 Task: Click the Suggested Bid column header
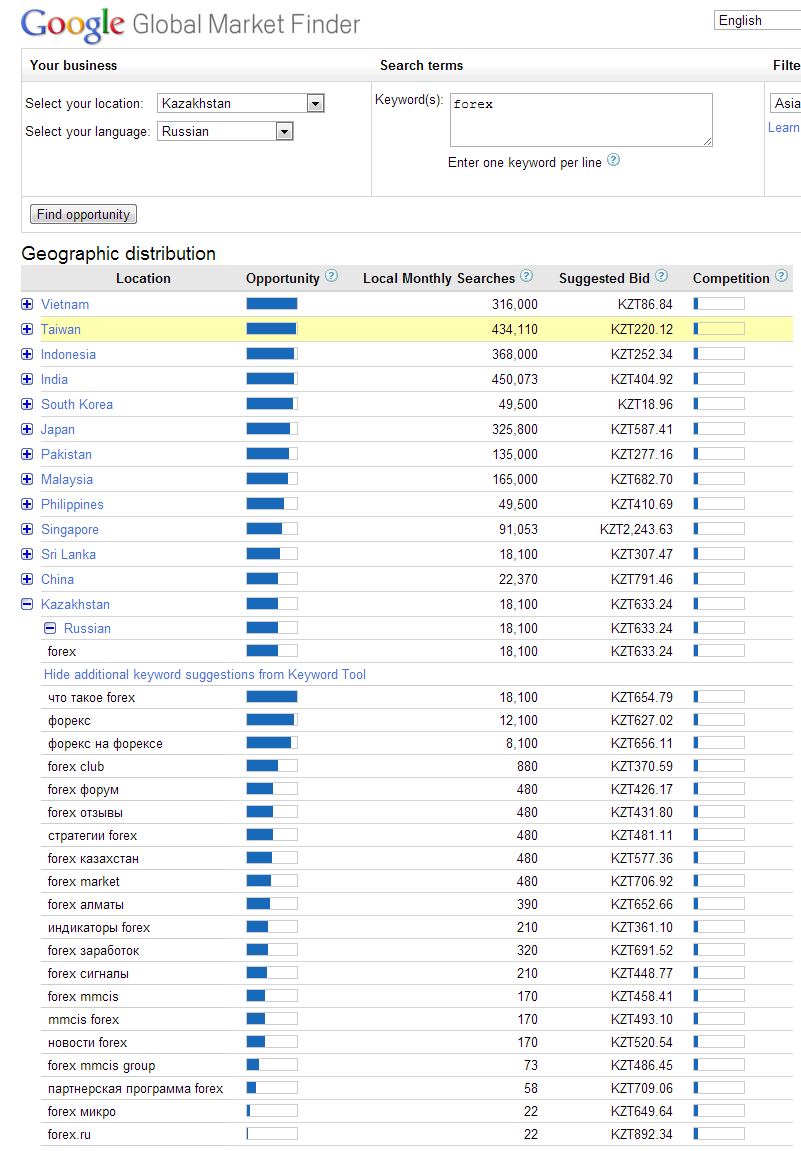[x=604, y=278]
